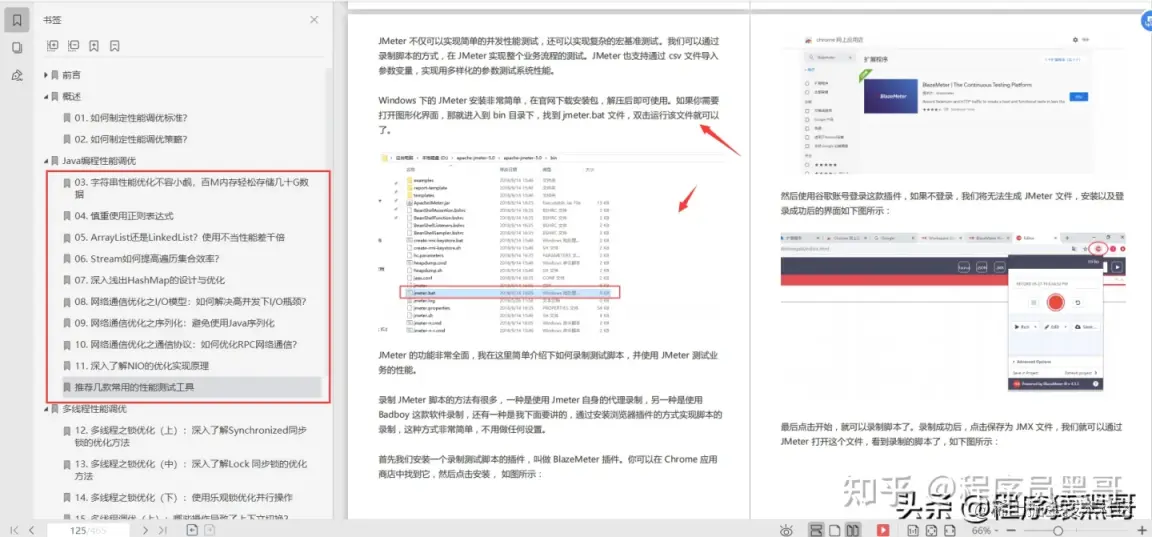
Task: Go to next page arrow
Action: (145, 530)
